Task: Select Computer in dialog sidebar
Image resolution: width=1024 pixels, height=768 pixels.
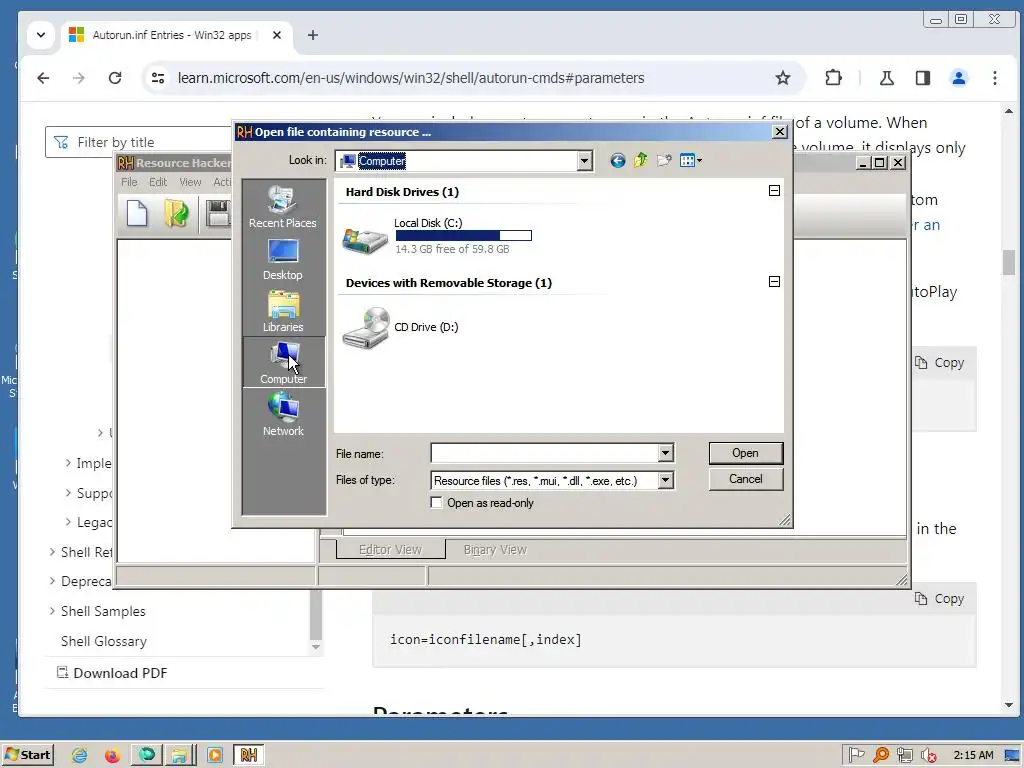Action: pos(283,362)
